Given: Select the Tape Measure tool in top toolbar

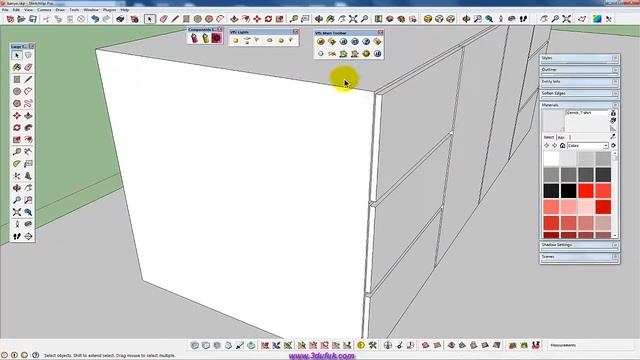Looking at the screenshot, I should coord(293,19).
